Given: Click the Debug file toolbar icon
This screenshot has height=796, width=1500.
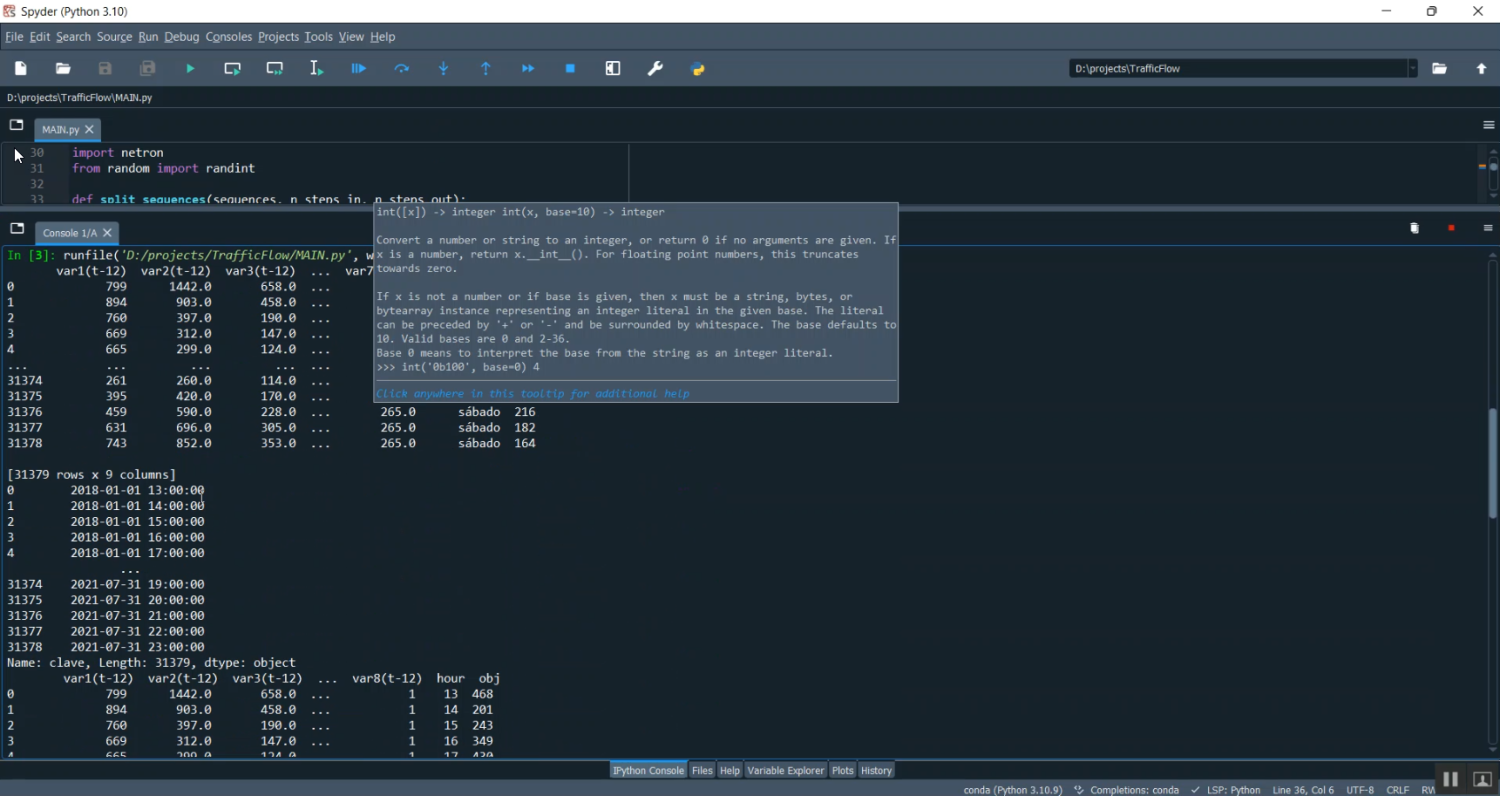Looking at the screenshot, I should (359, 69).
